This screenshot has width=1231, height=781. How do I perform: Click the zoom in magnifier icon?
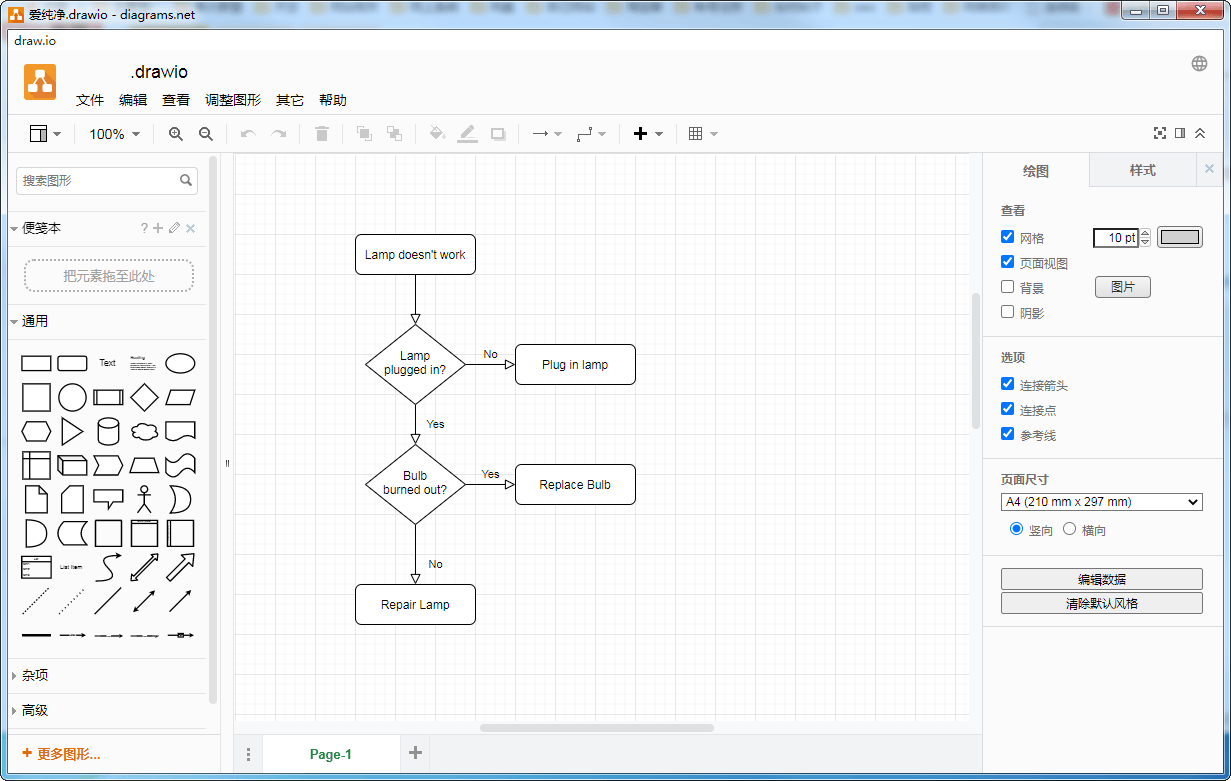click(x=176, y=134)
